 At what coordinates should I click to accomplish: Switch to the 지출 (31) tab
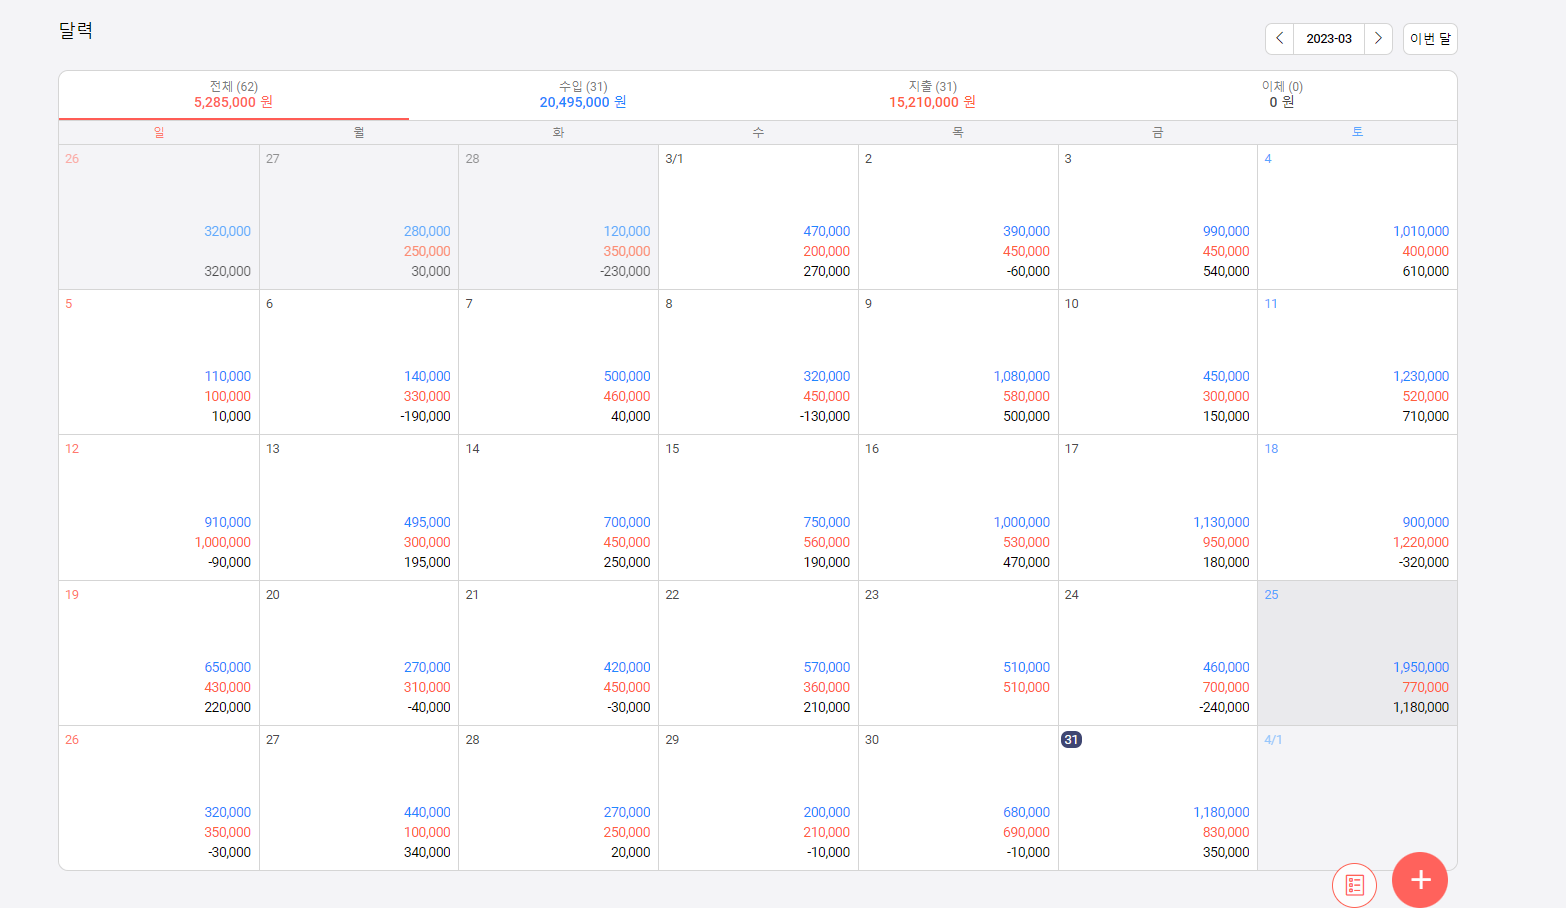(932, 95)
